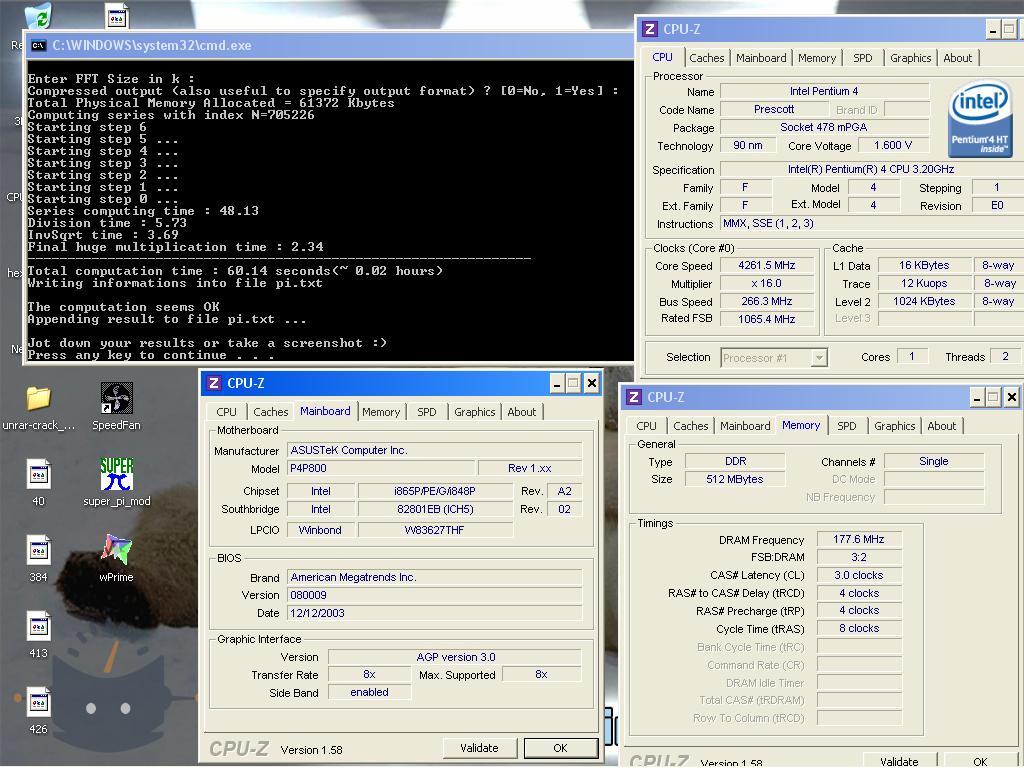This screenshot has height=768, width=1024.
Task: Open Mainboard tab in top-right CPU-Z window
Action: pyautogui.click(x=761, y=57)
